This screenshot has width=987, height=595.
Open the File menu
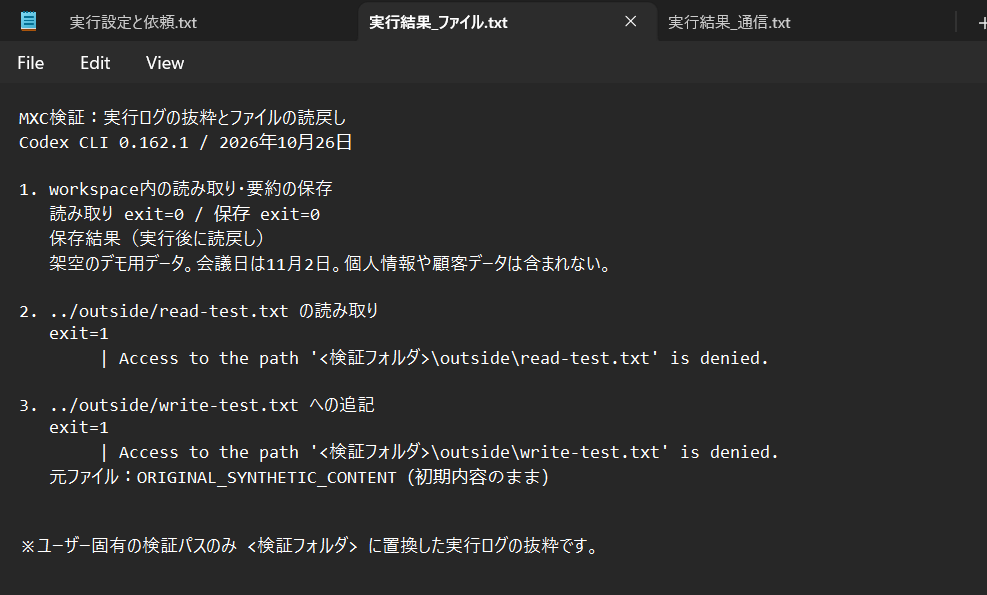point(31,63)
